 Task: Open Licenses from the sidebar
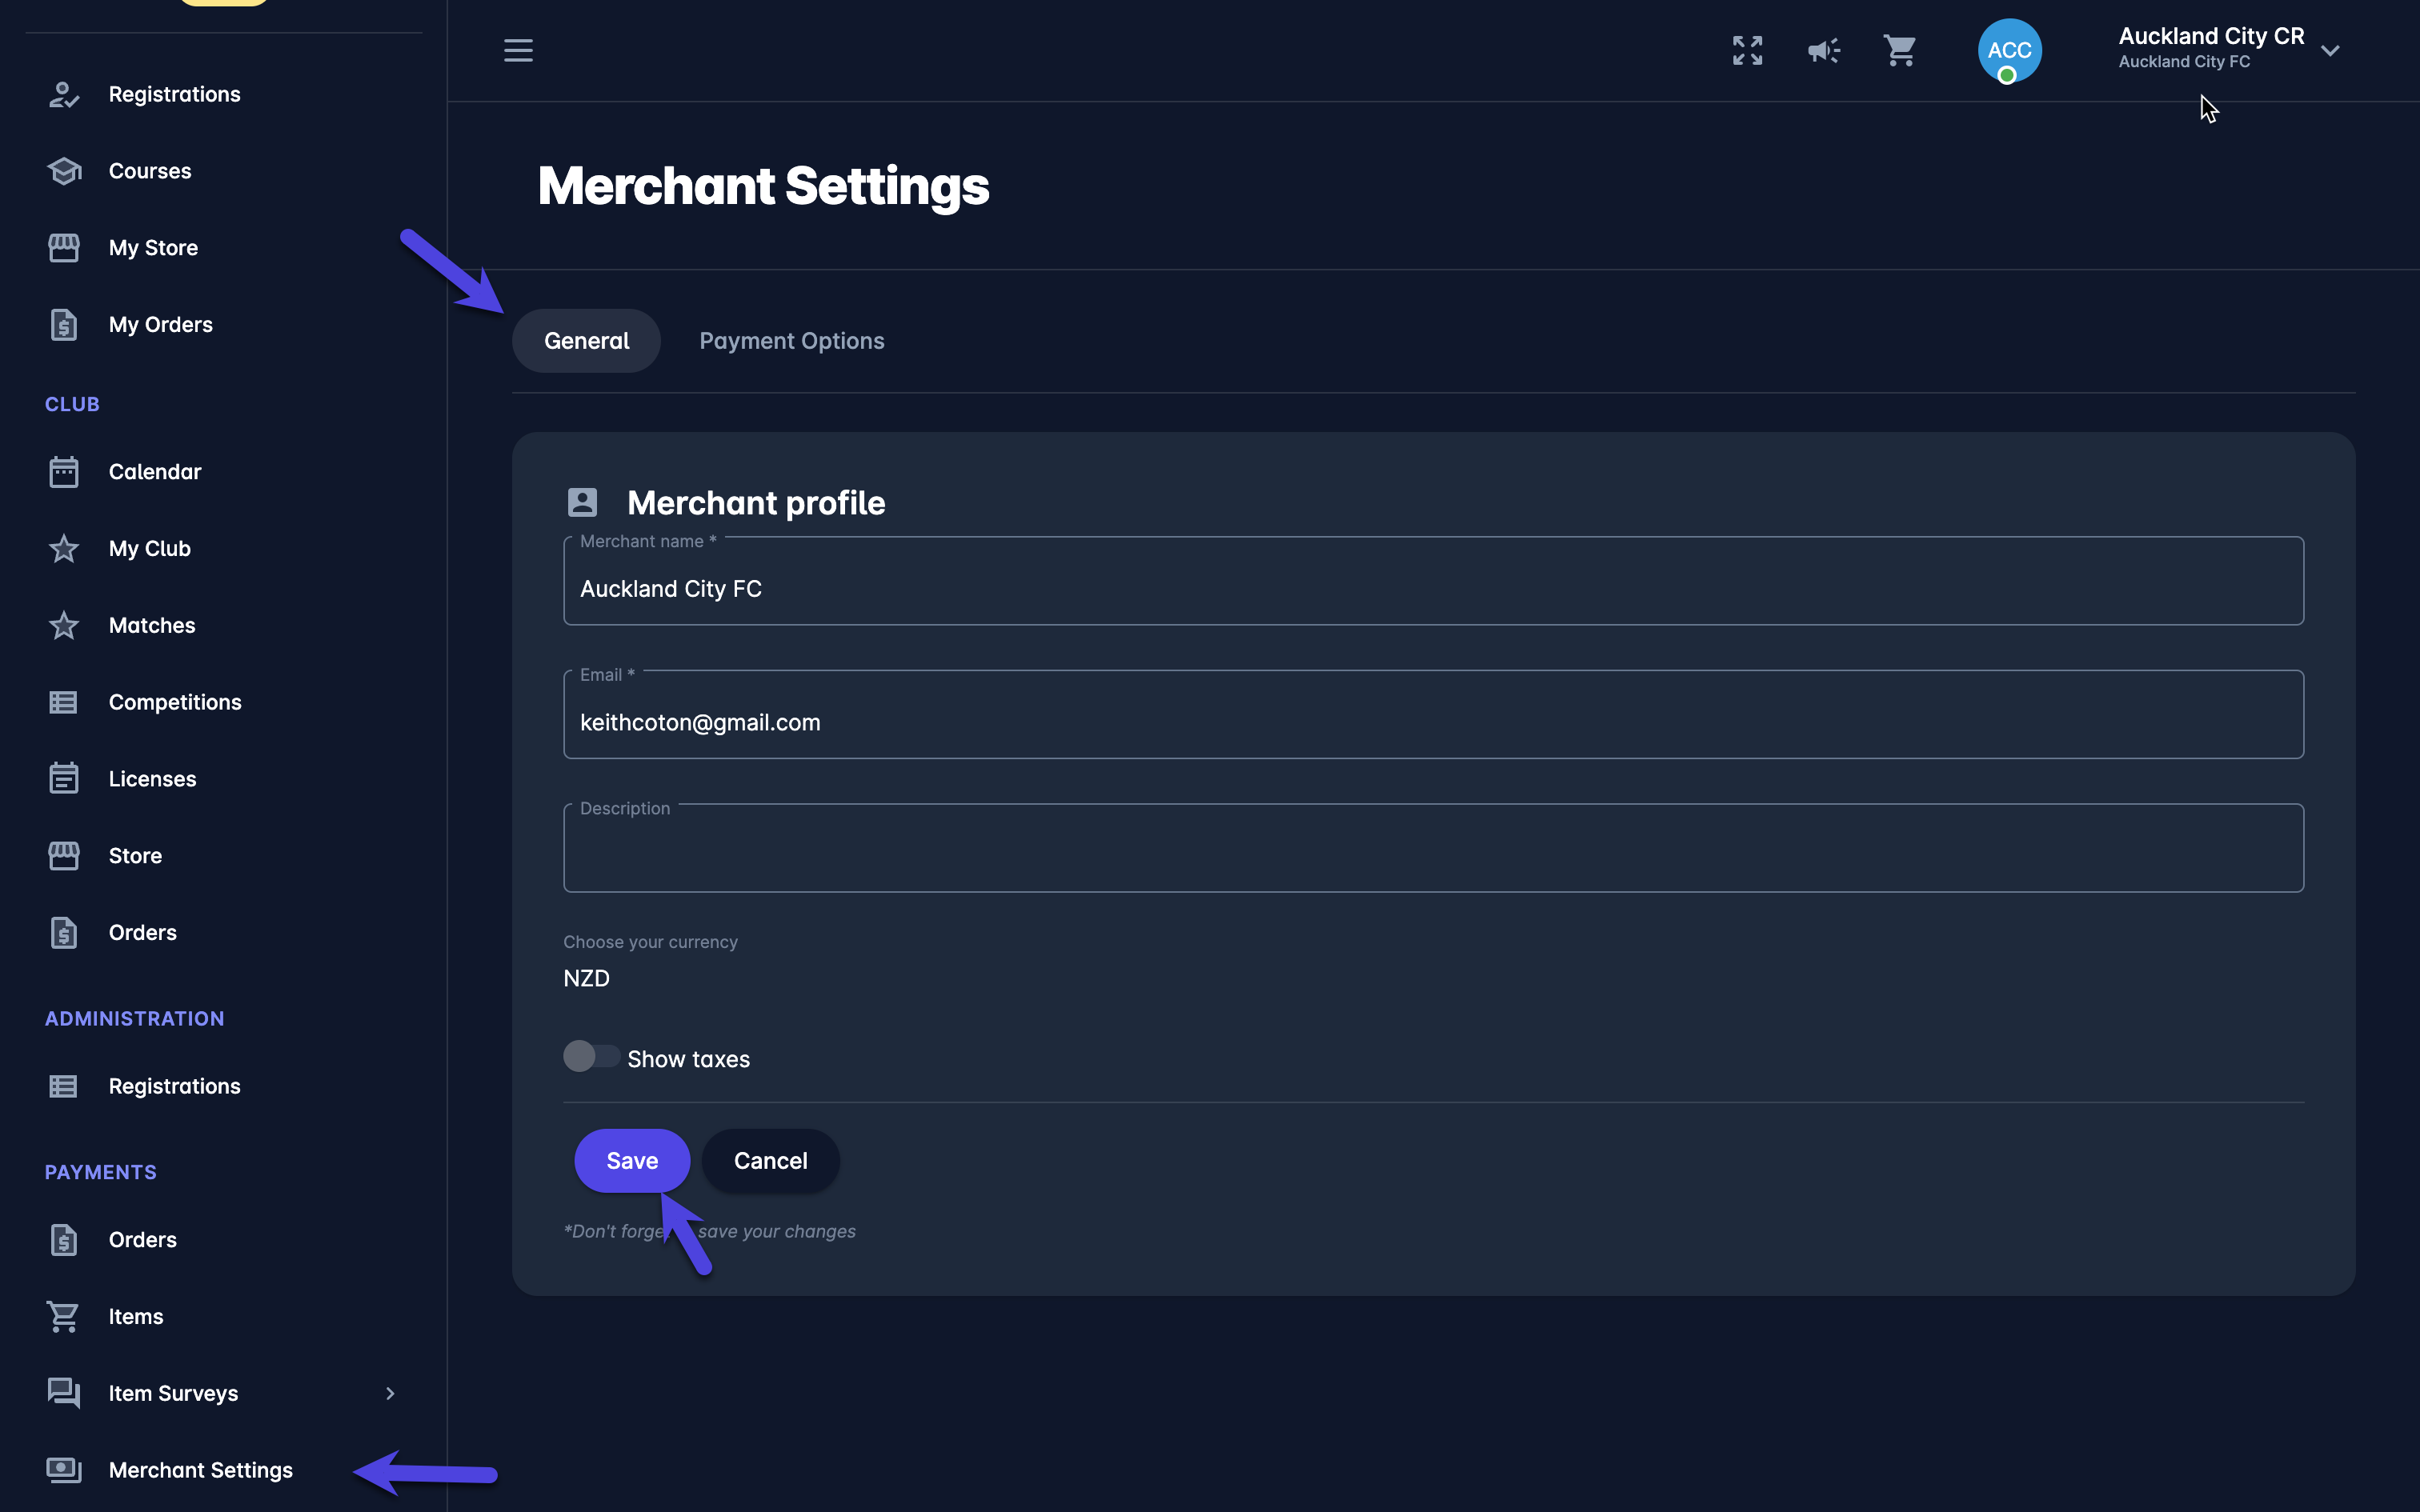(152, 779)
